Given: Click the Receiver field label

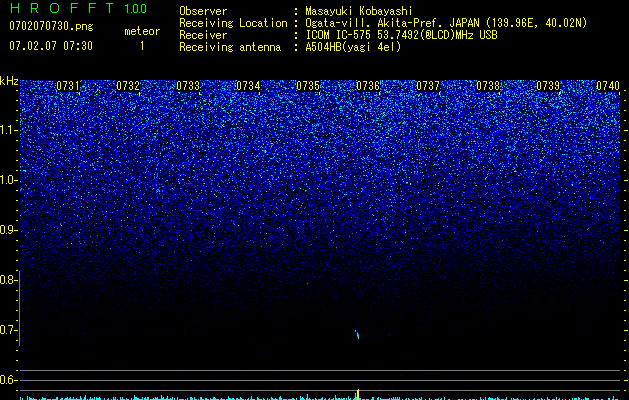Looking at the screenshot, I should 203,35.
